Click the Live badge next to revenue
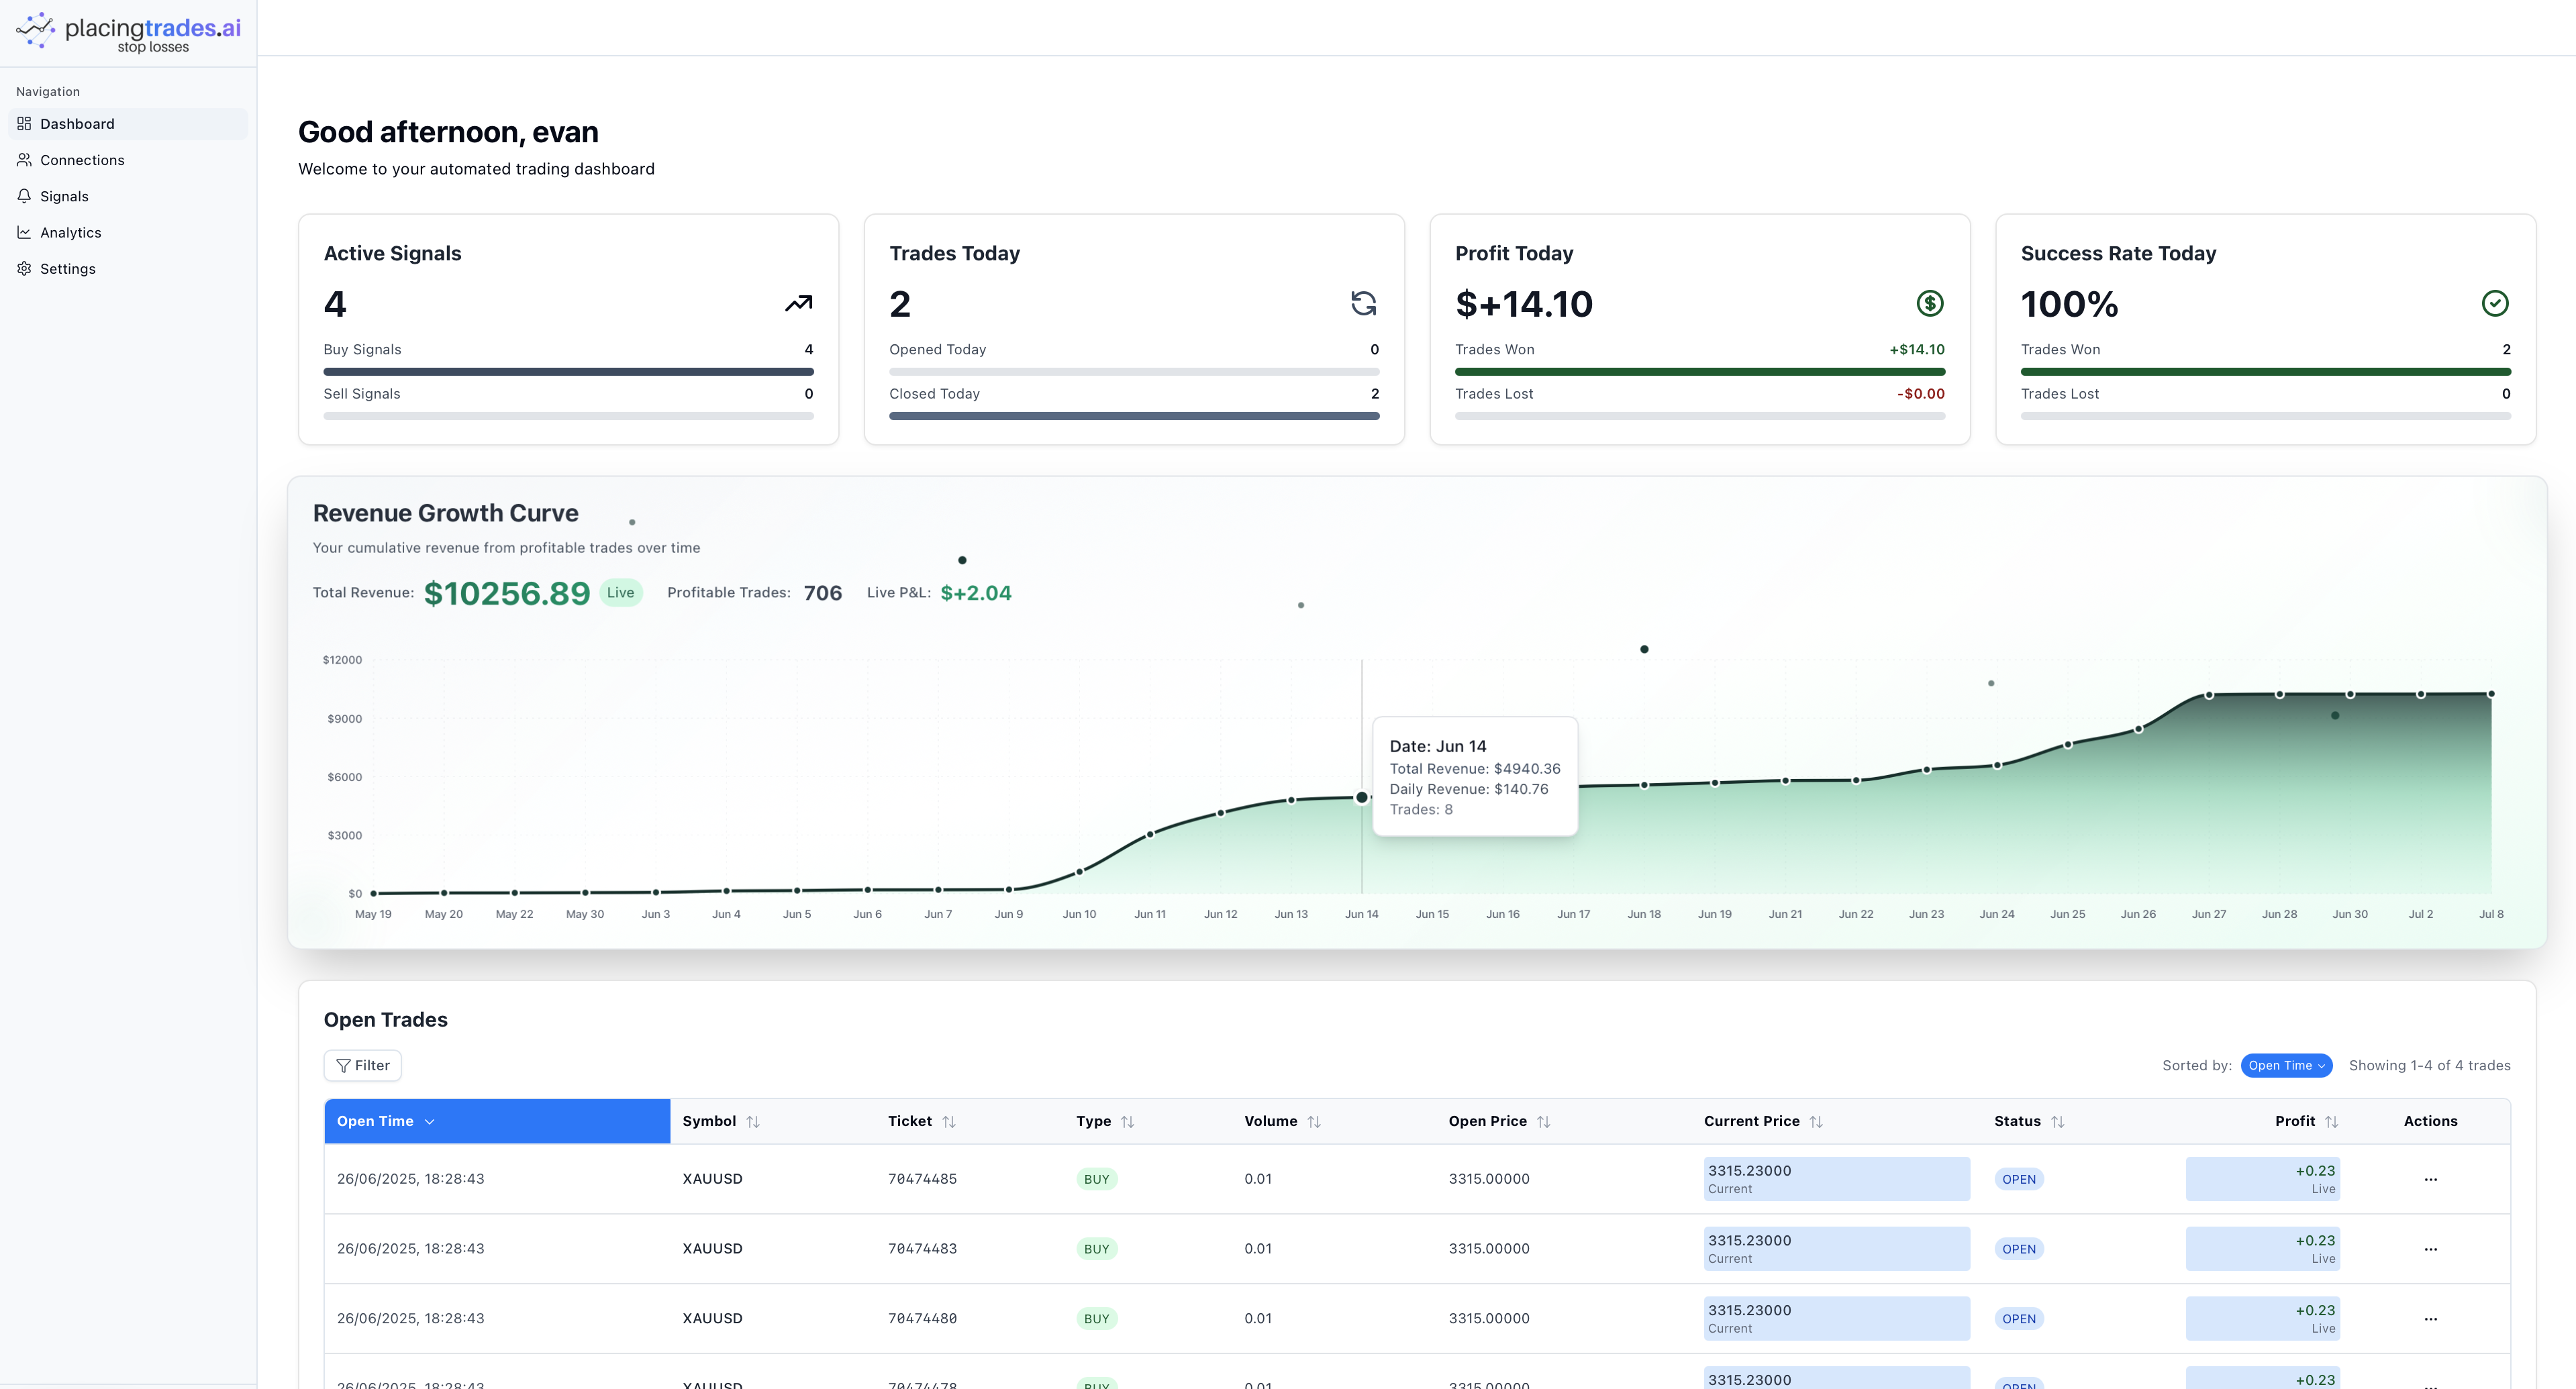 [x=620, y=593]
